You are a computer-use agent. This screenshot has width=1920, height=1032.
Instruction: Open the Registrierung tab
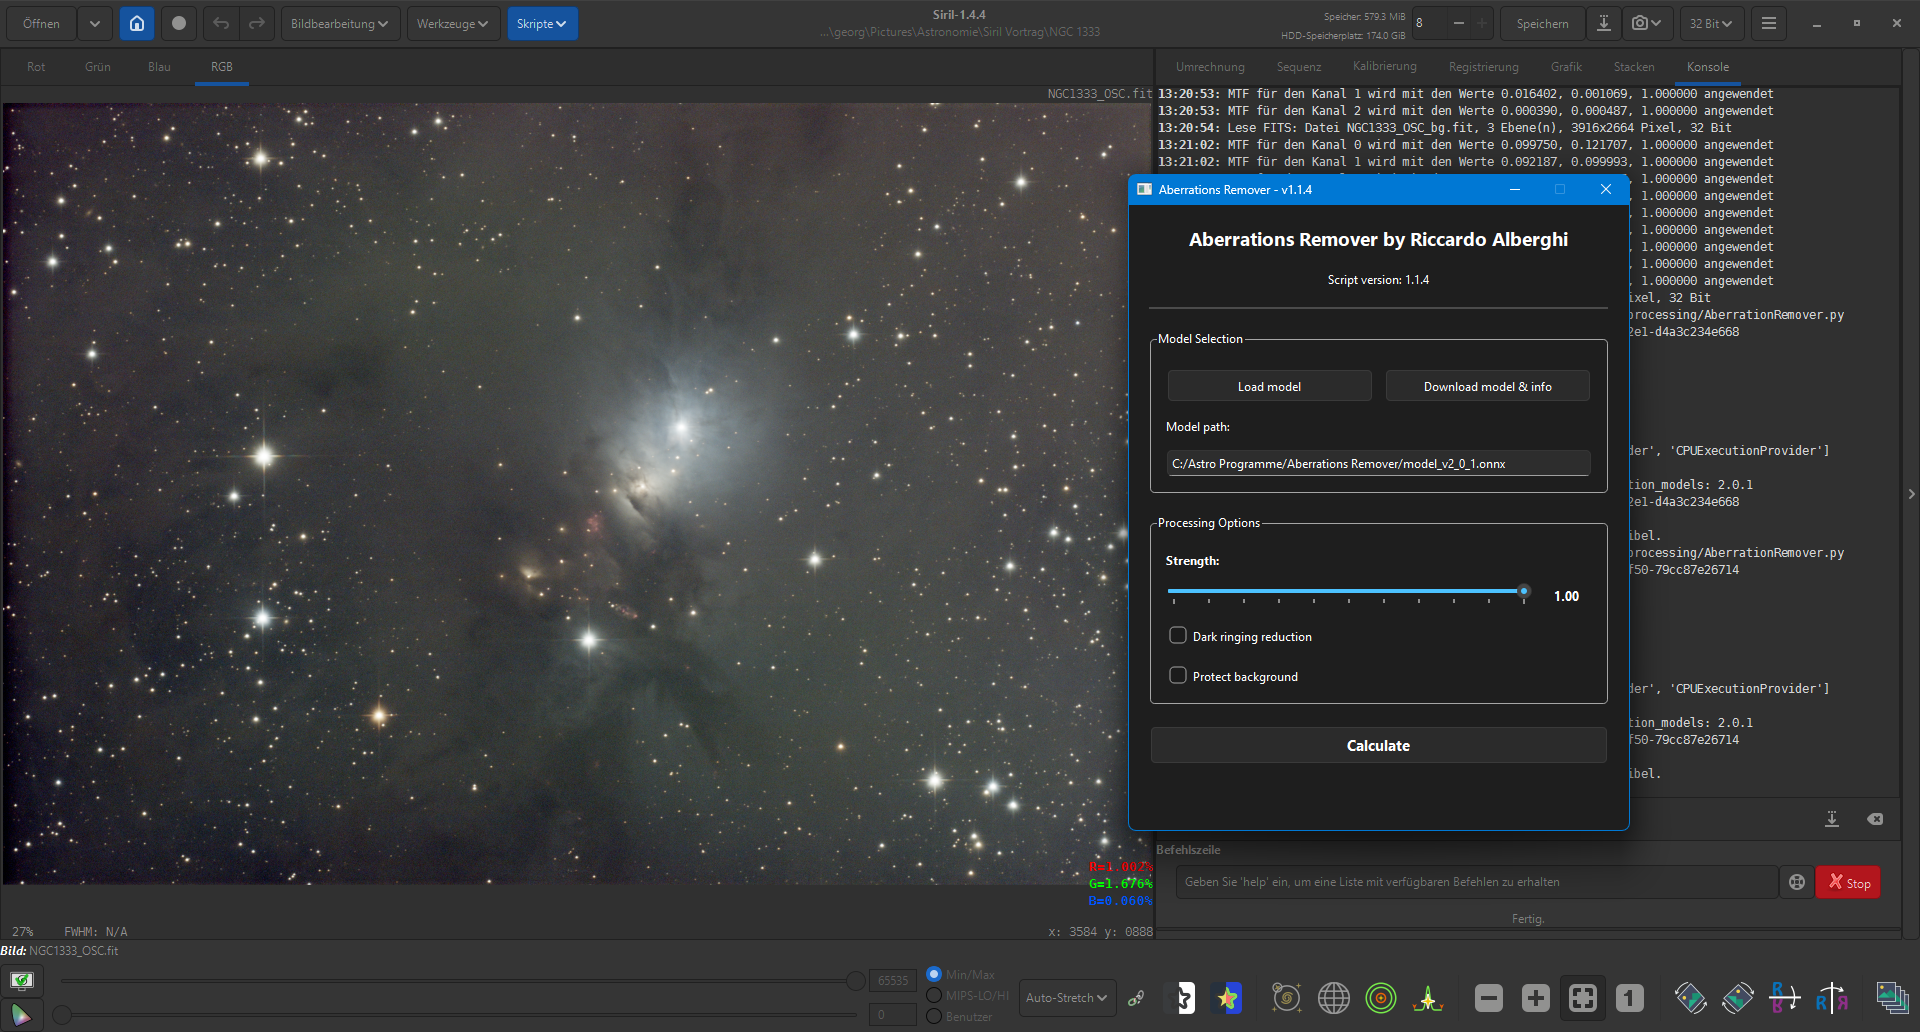click(1483, 67)
